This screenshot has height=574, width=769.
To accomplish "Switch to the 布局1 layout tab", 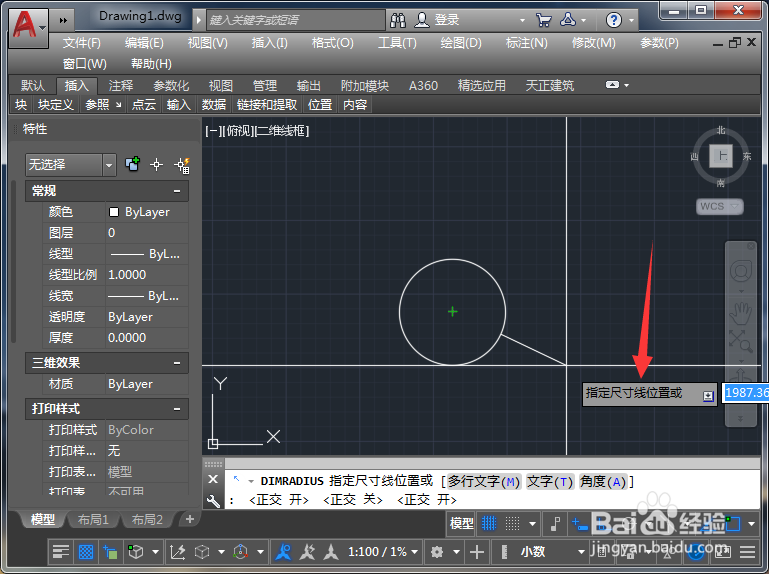I will click(x=93, y=519).
